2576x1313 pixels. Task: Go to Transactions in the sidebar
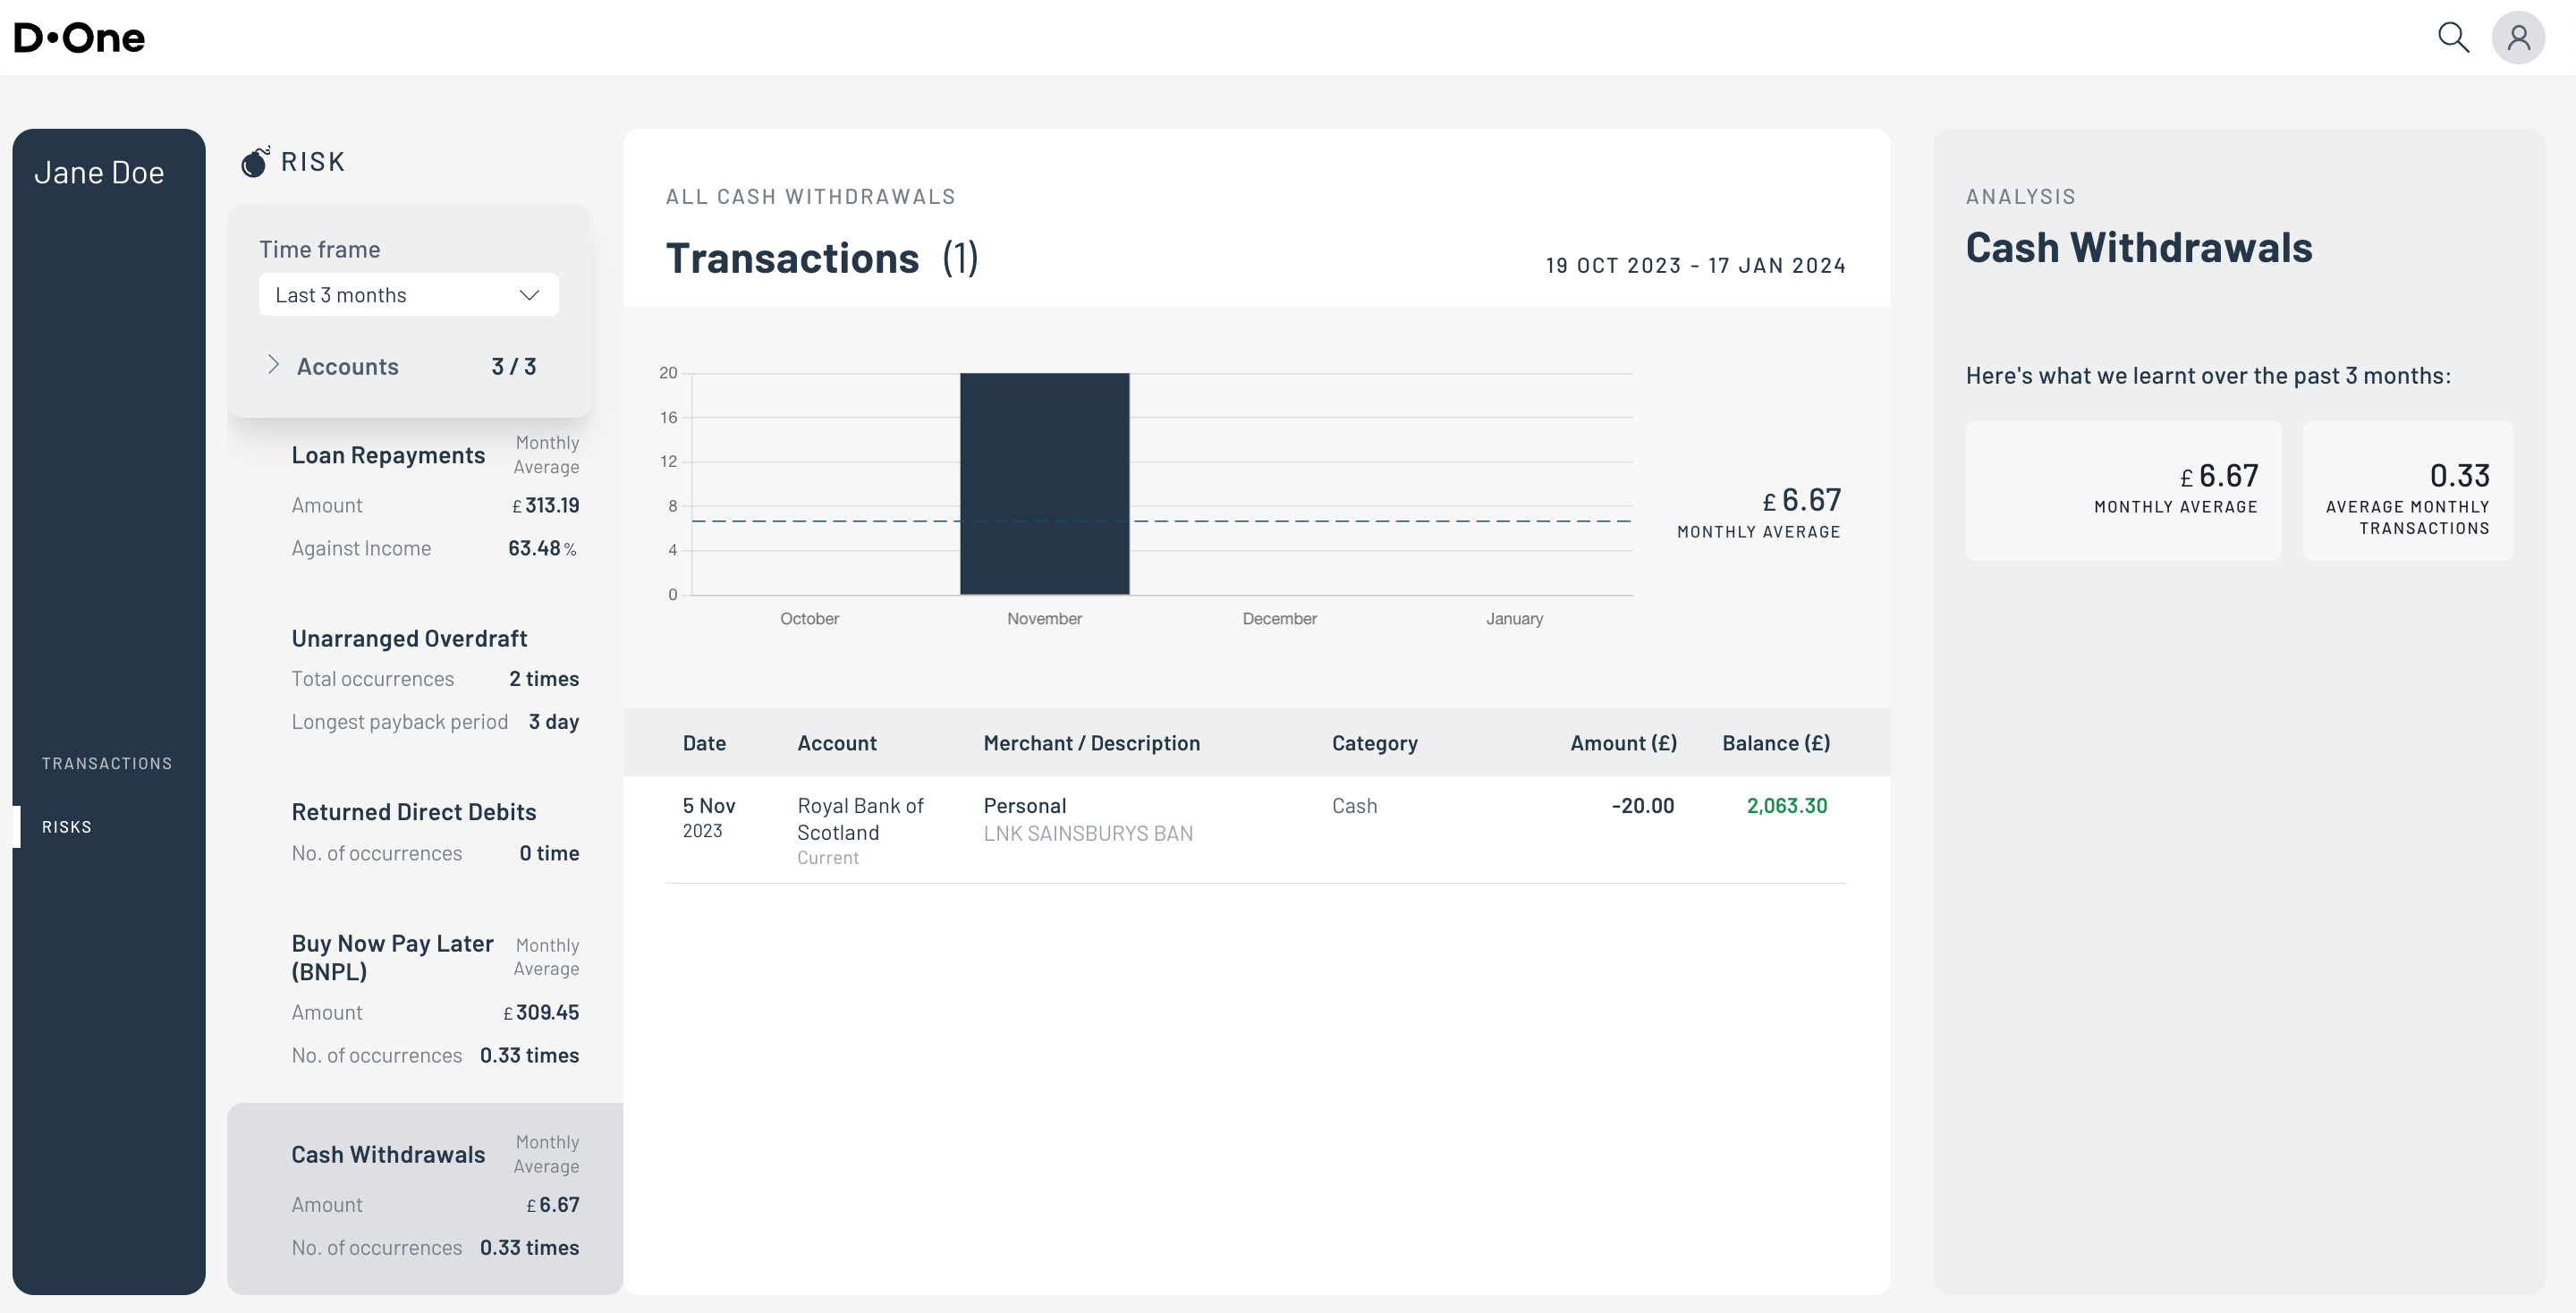[107, 763]
